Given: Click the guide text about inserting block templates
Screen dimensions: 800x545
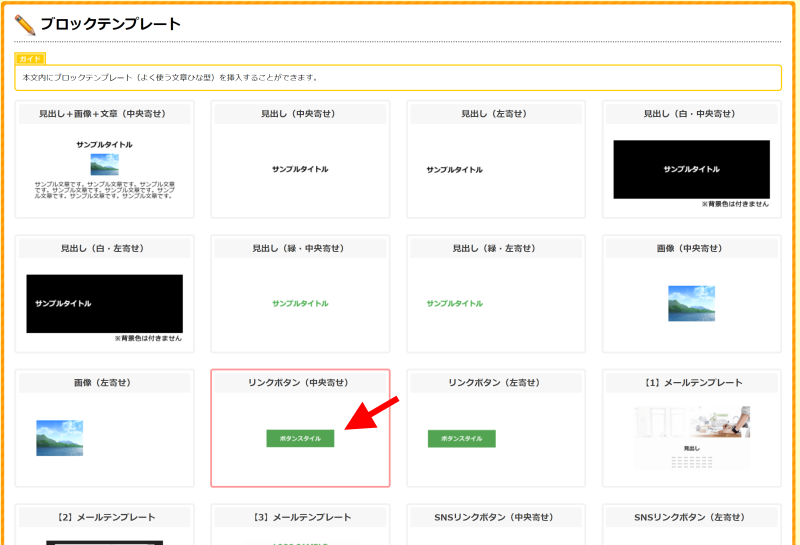Looking at the screenshot, I should [x=171, y=78].
